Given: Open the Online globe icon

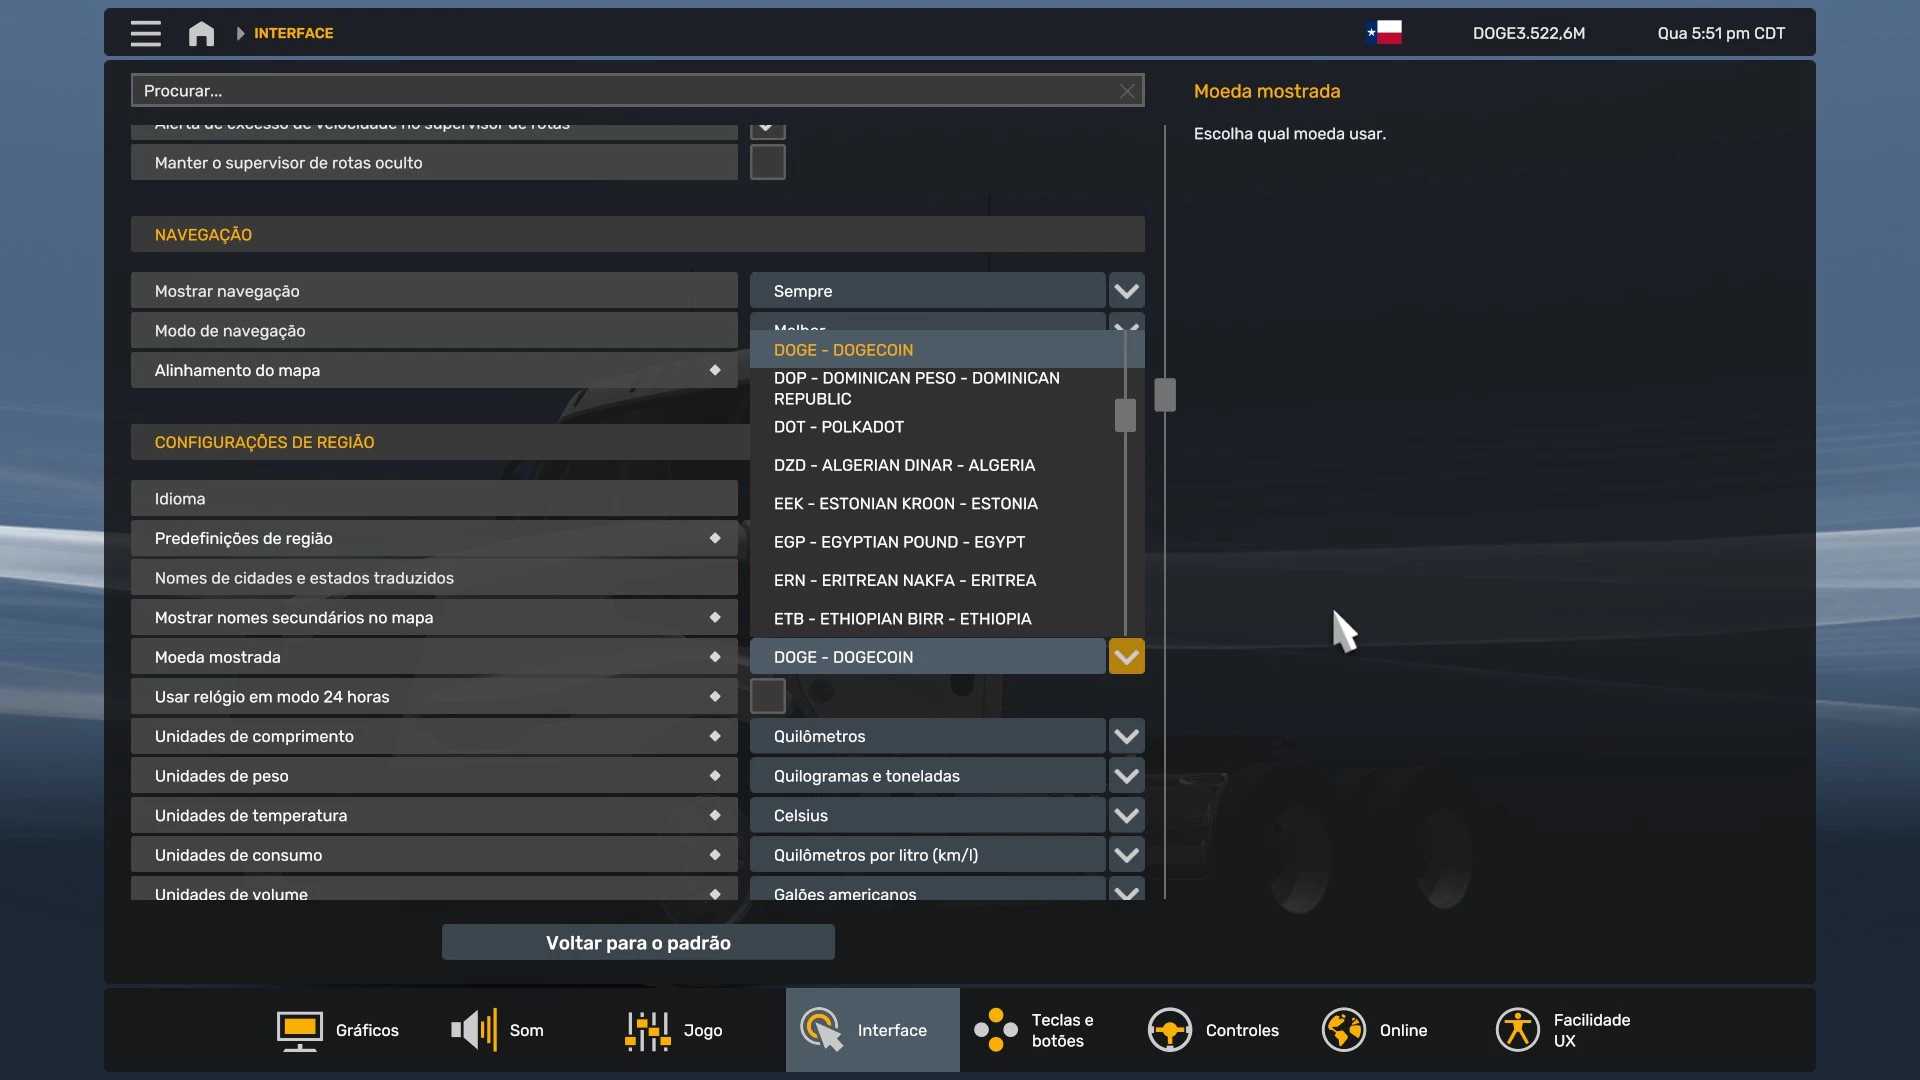Looking at the screenshot, I should pyautogui.click(x=1343, y=1030).
